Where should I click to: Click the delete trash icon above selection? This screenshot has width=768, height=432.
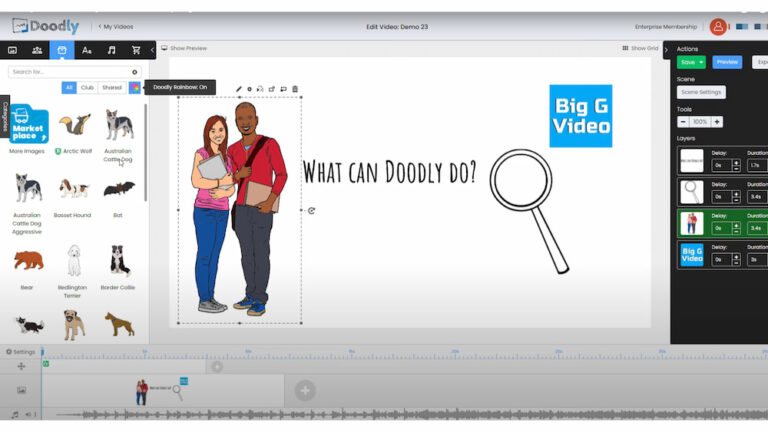click(295, 89)
